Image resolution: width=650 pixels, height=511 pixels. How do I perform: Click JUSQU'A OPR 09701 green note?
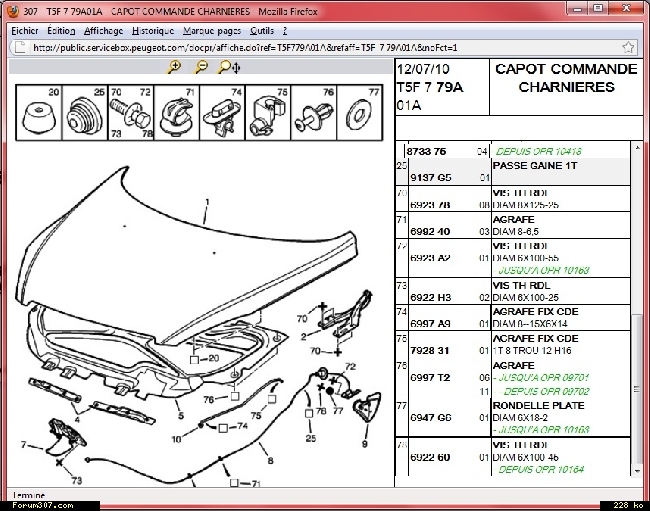[x=541, y=378]
